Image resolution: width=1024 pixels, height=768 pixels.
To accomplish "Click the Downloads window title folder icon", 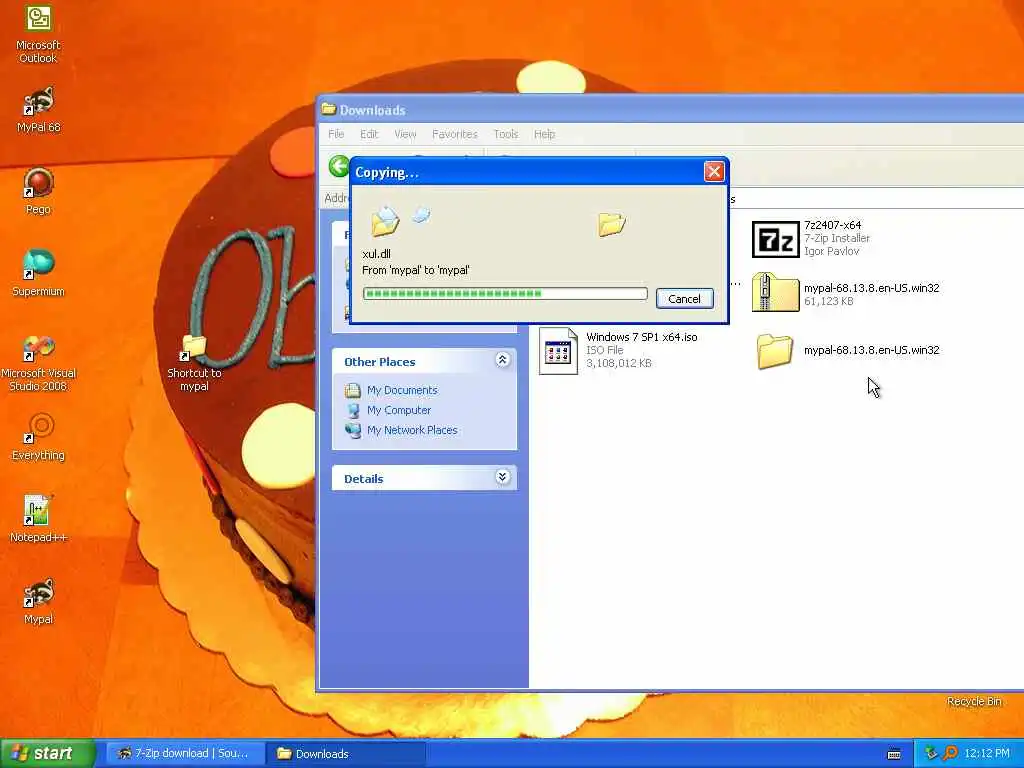I will 328,109.
